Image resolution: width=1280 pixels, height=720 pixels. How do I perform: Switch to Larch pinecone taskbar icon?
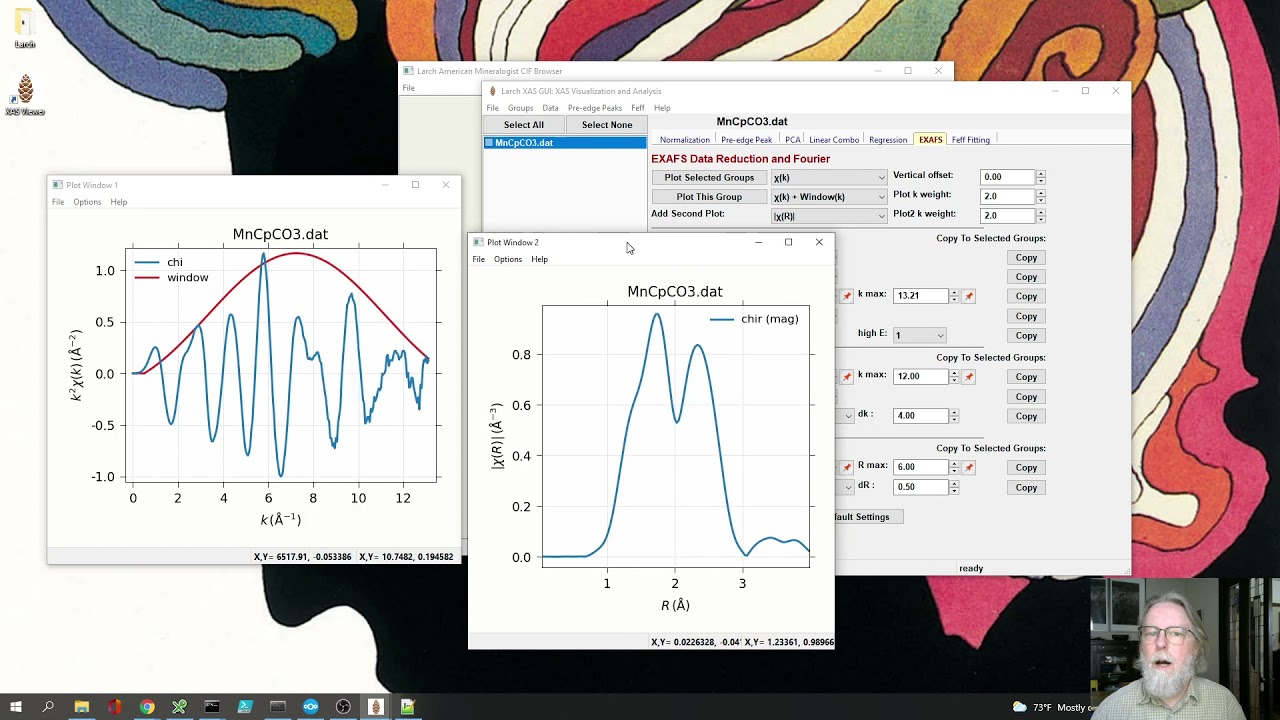pos(376,707)
